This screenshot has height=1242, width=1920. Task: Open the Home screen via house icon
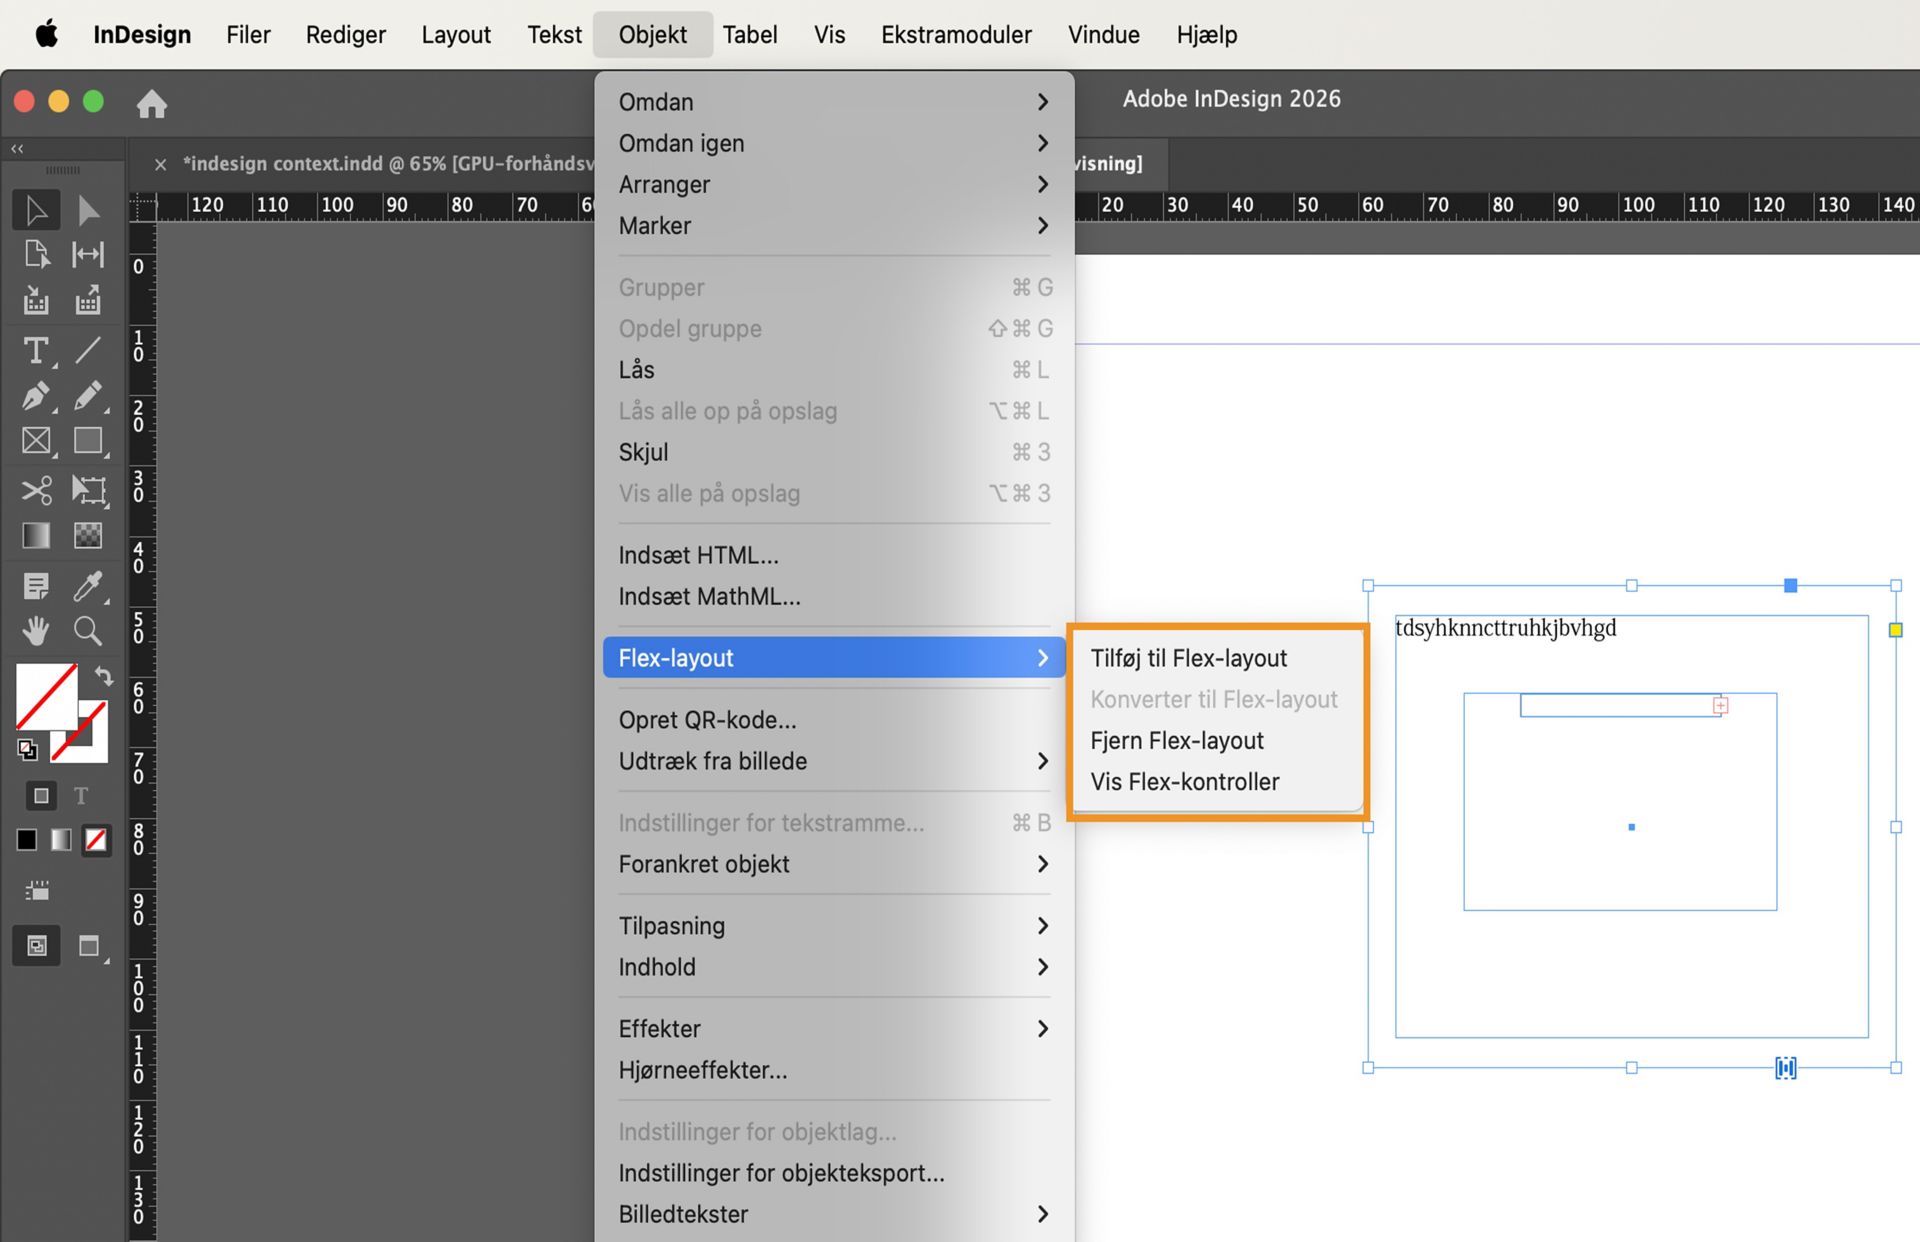click(x=152, y=103)
